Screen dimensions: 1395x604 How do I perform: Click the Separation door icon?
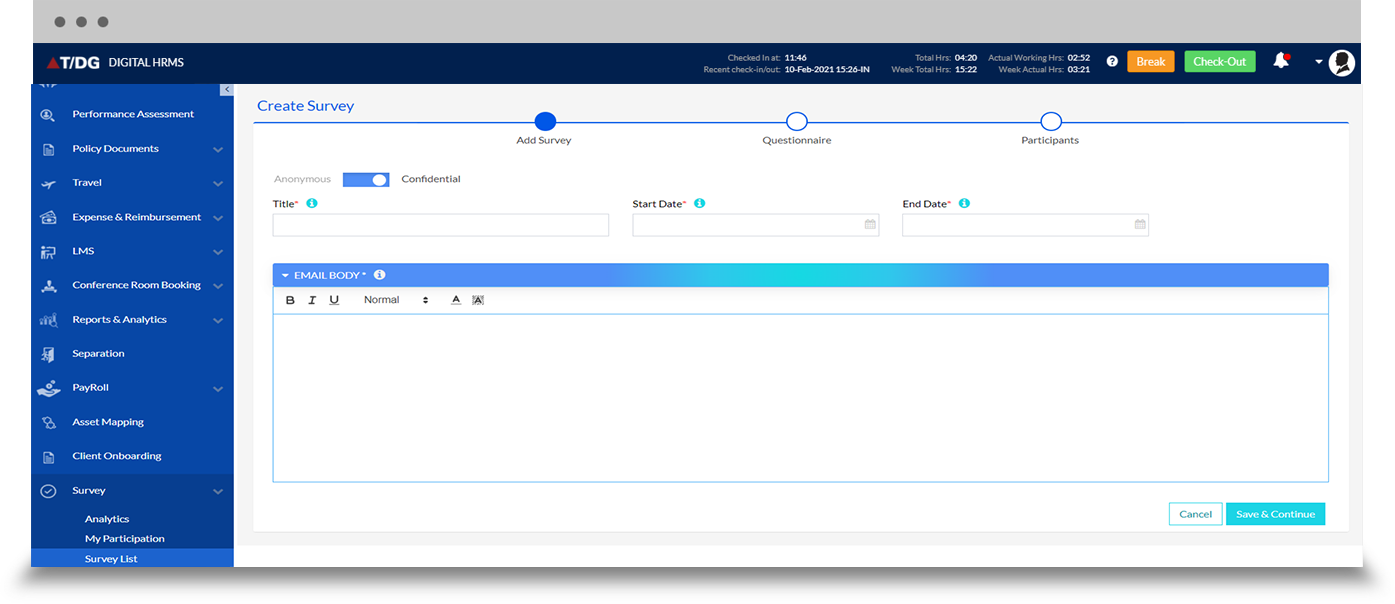(48, 354)
